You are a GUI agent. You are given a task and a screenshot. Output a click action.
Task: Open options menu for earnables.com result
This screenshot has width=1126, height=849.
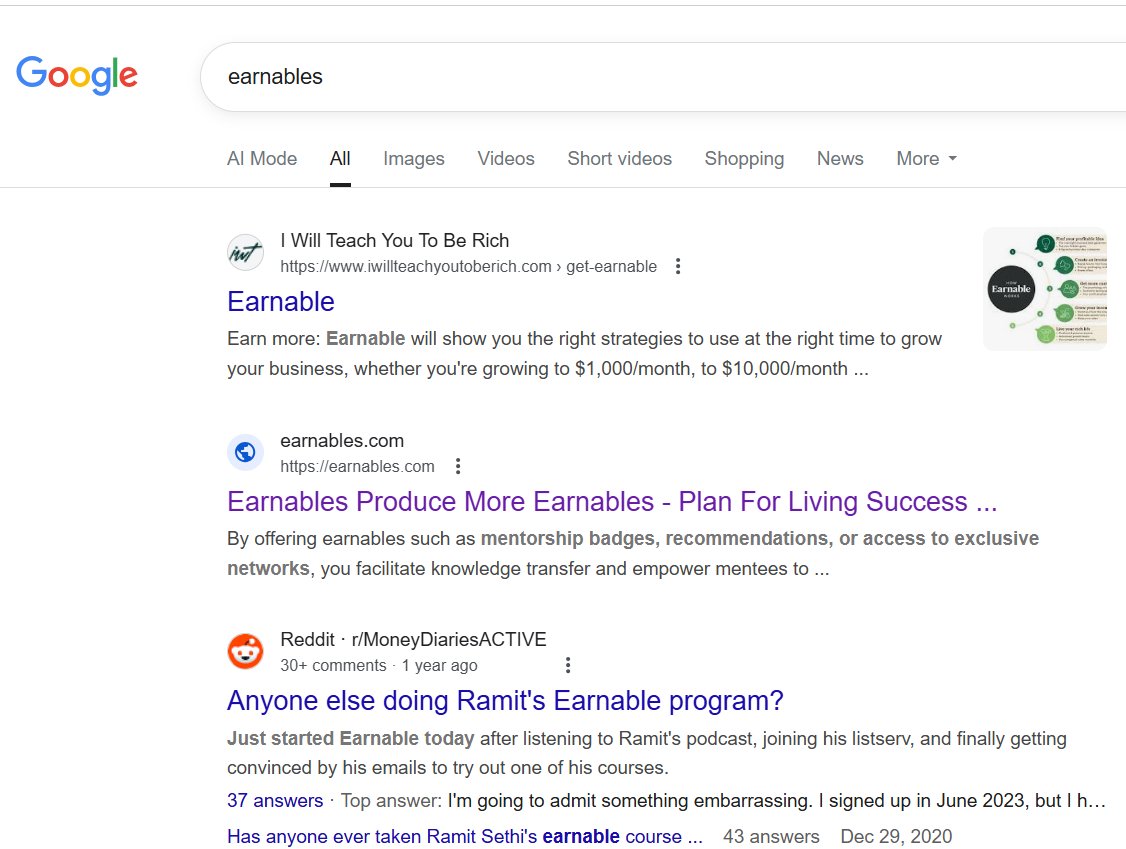click(458, 467)
